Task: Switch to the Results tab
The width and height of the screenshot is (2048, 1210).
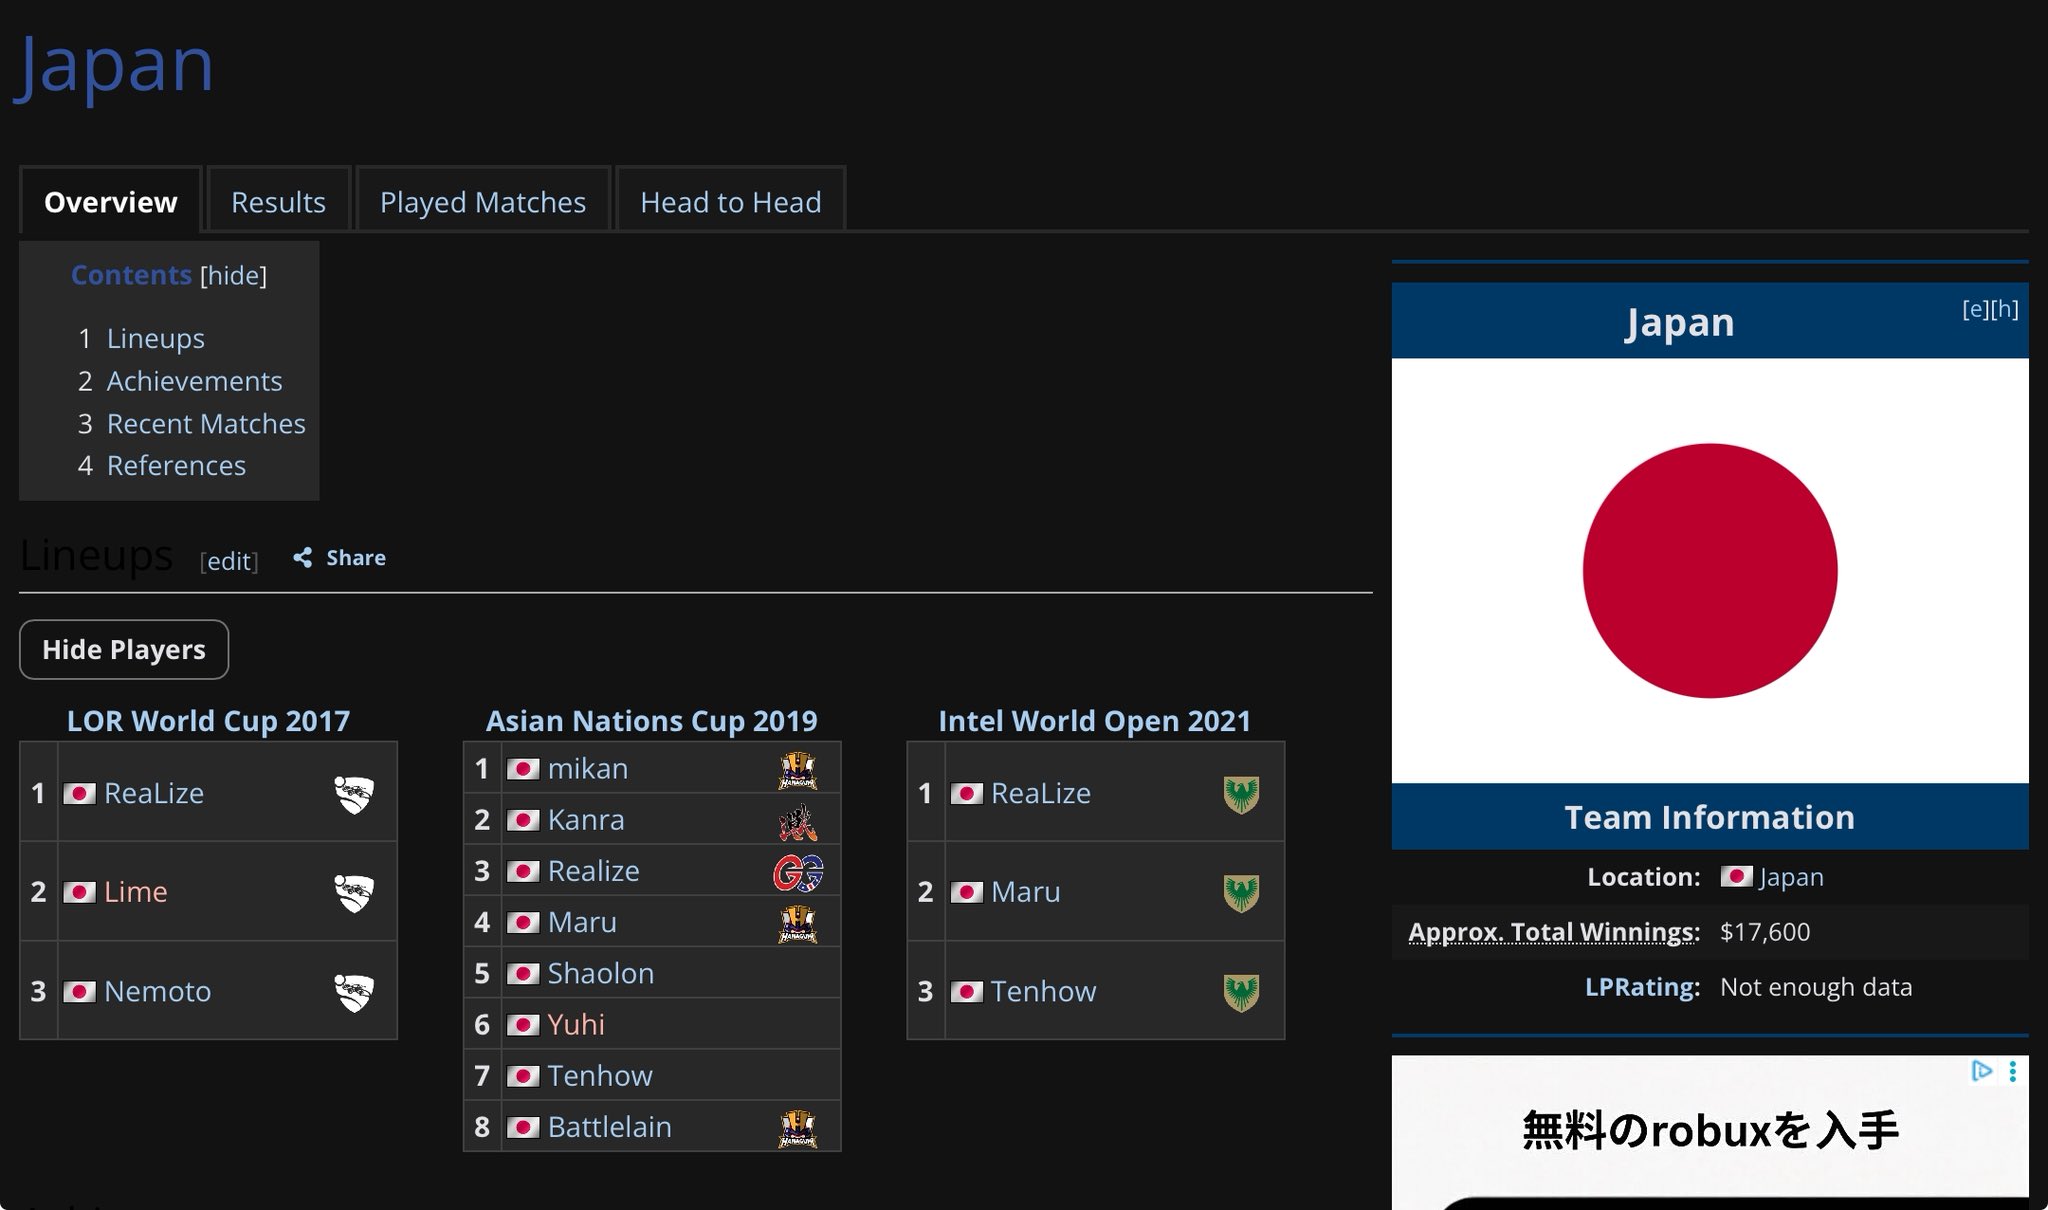Action: [278, 202]
